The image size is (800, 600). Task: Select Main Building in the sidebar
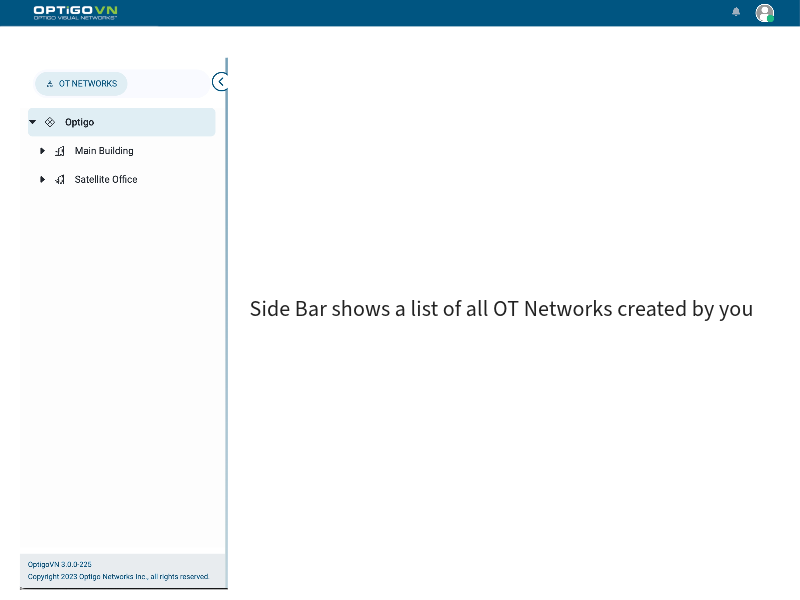(x=103, y=150)
